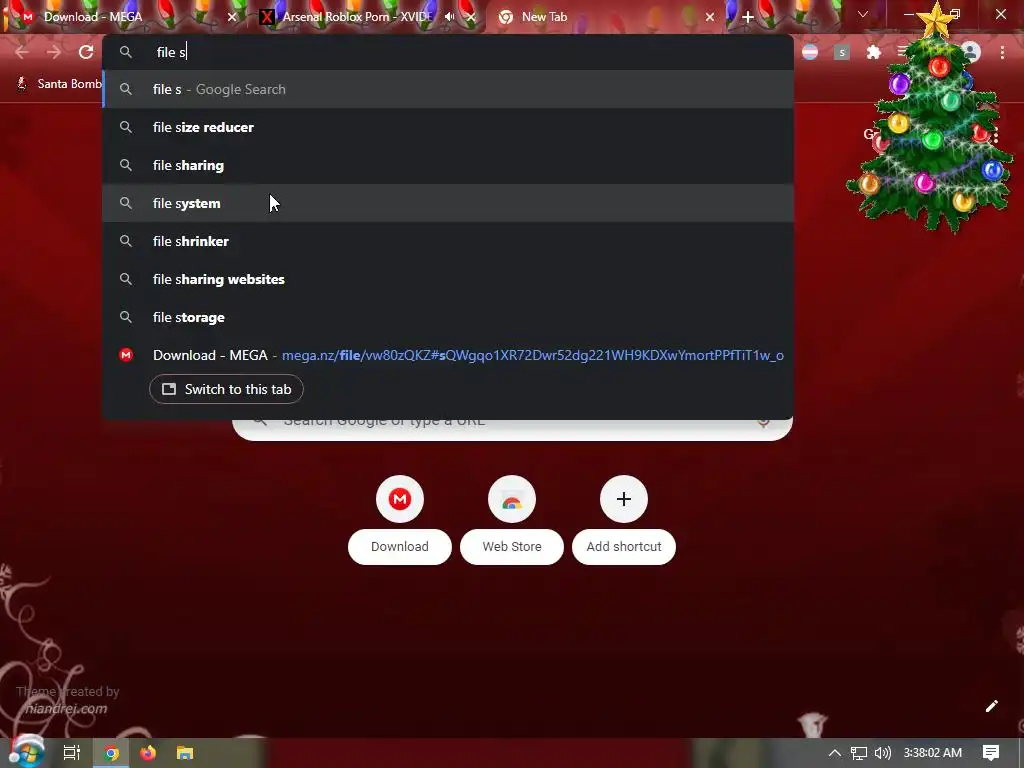Open the Action Center notifications icon
The image size is (1024, 768).
991,753
